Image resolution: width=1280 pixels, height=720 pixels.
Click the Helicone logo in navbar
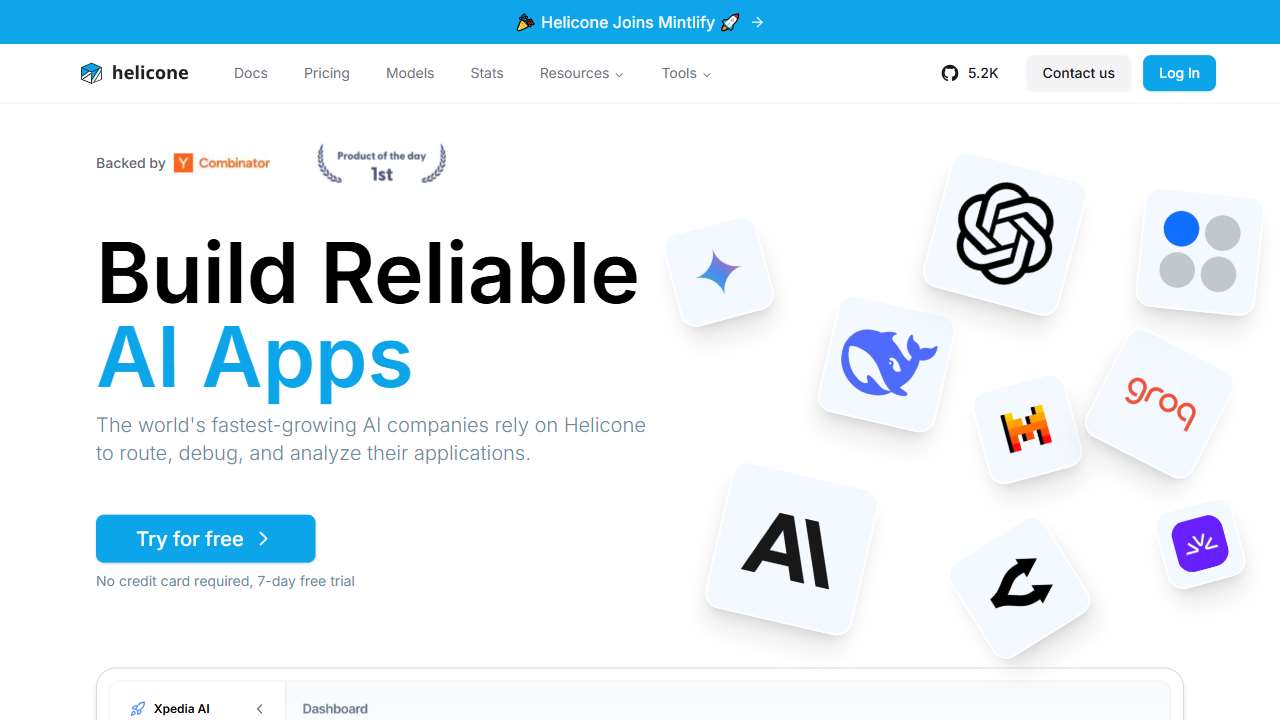(134, 73)
